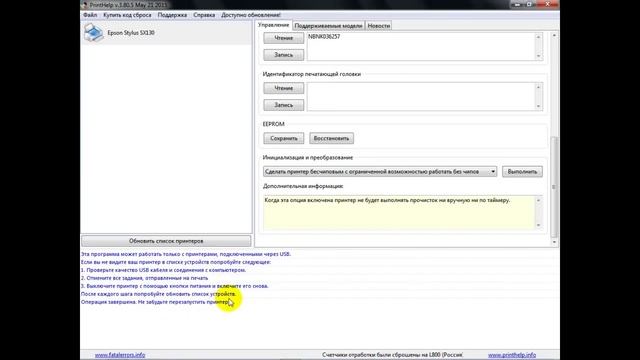This screenshot has width=640, height=360.
Task: Close the PrintHelp window
Action: click(x=548, y=4)
